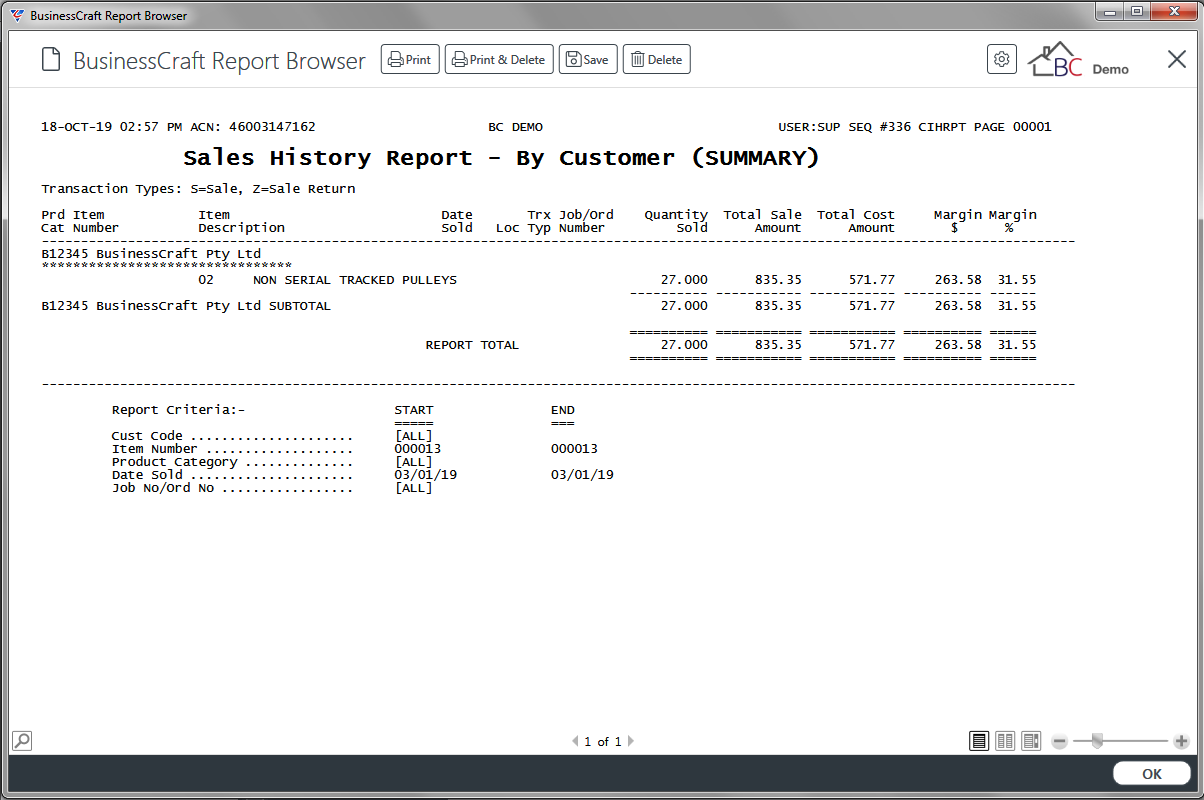Click the 'Cust Code' criteria label
This screenshot has height=800, width=1204.
pos(147,436)
